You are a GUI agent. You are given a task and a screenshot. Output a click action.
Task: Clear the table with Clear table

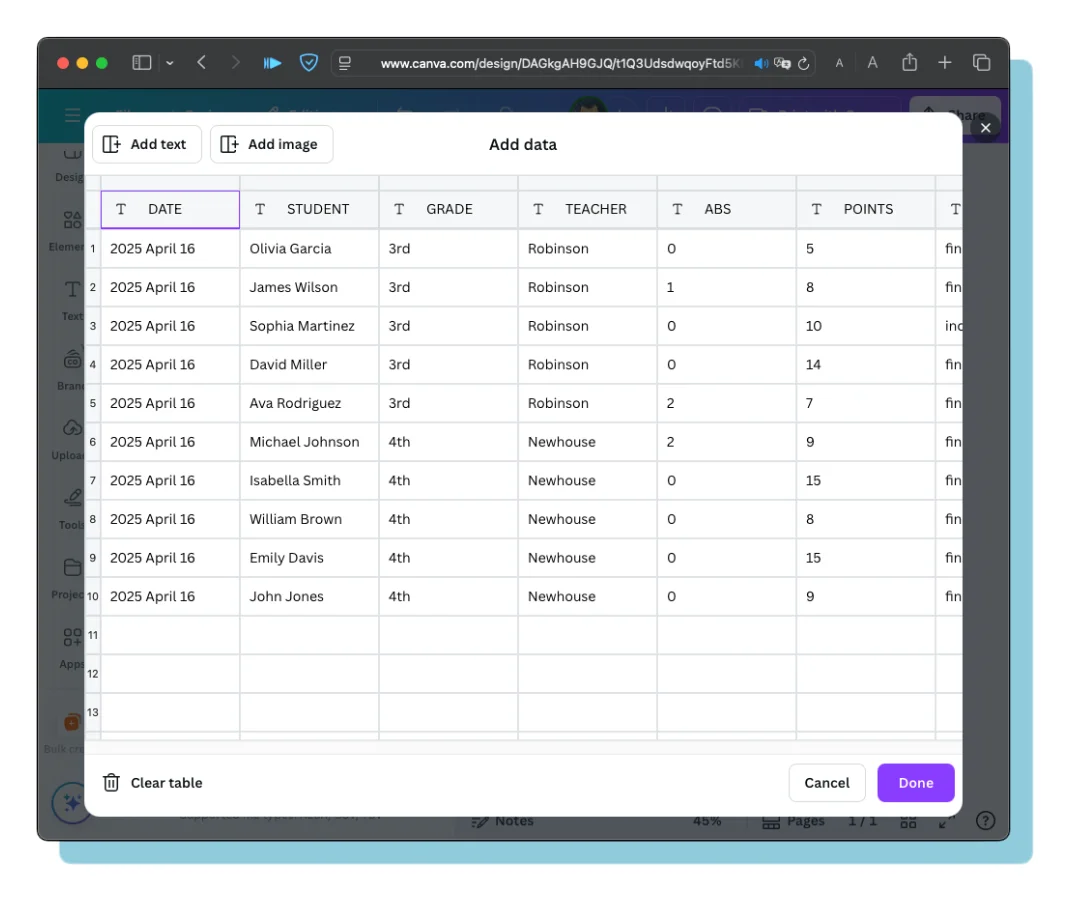152,783
